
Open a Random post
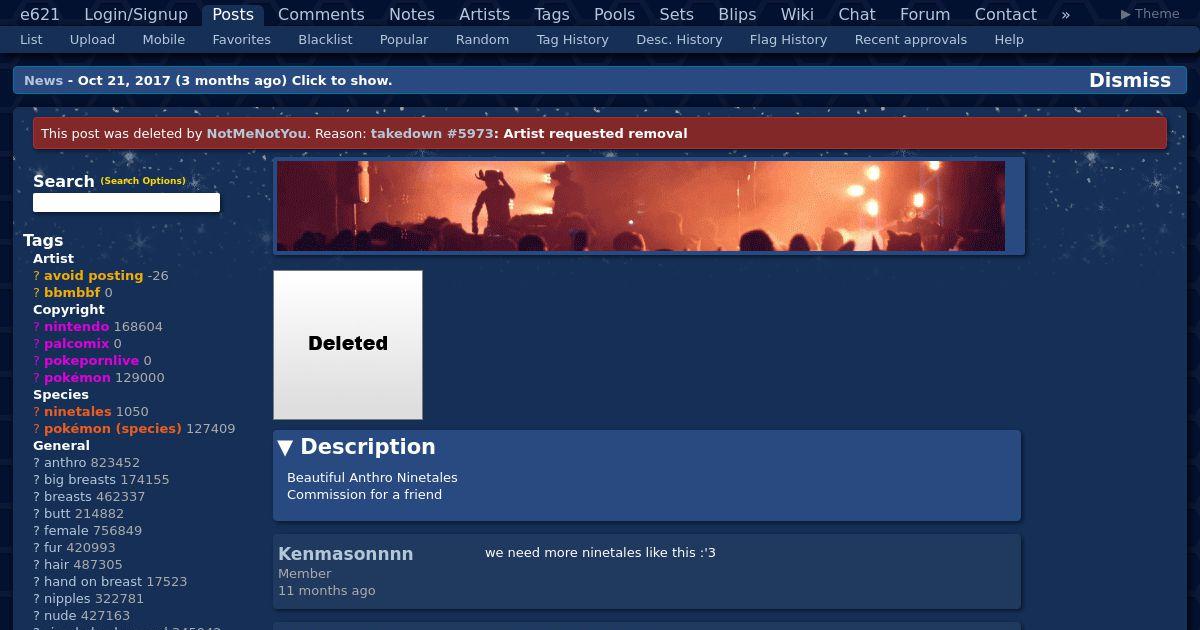tap(482, 40)
